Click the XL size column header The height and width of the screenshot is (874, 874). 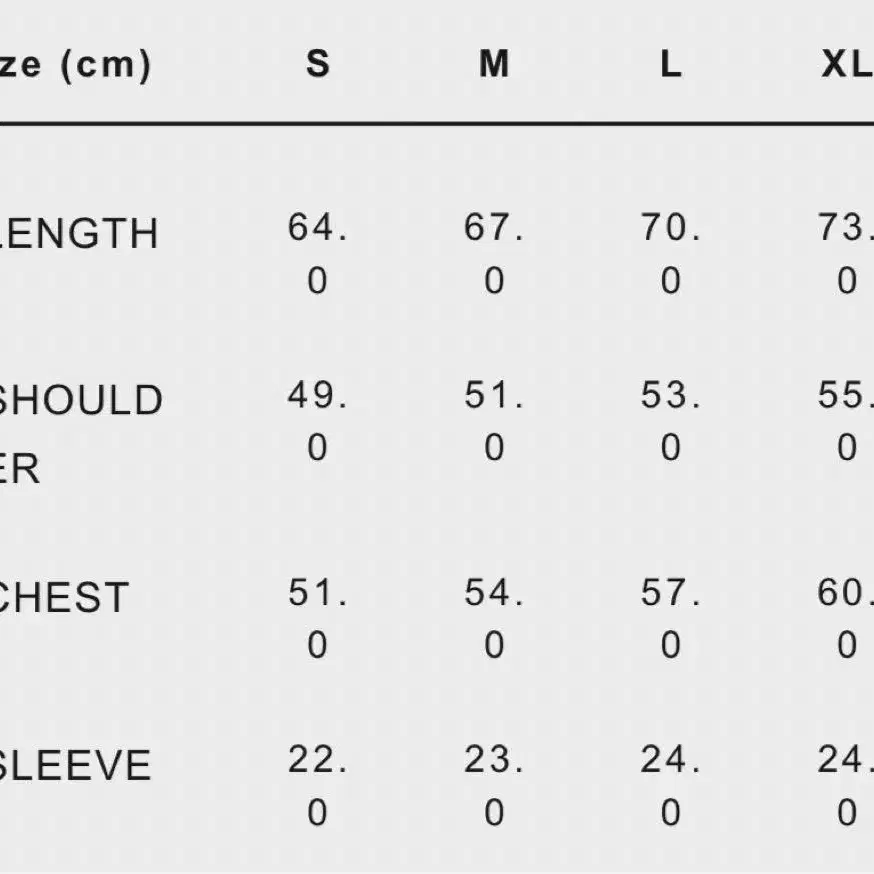point(847,64)
